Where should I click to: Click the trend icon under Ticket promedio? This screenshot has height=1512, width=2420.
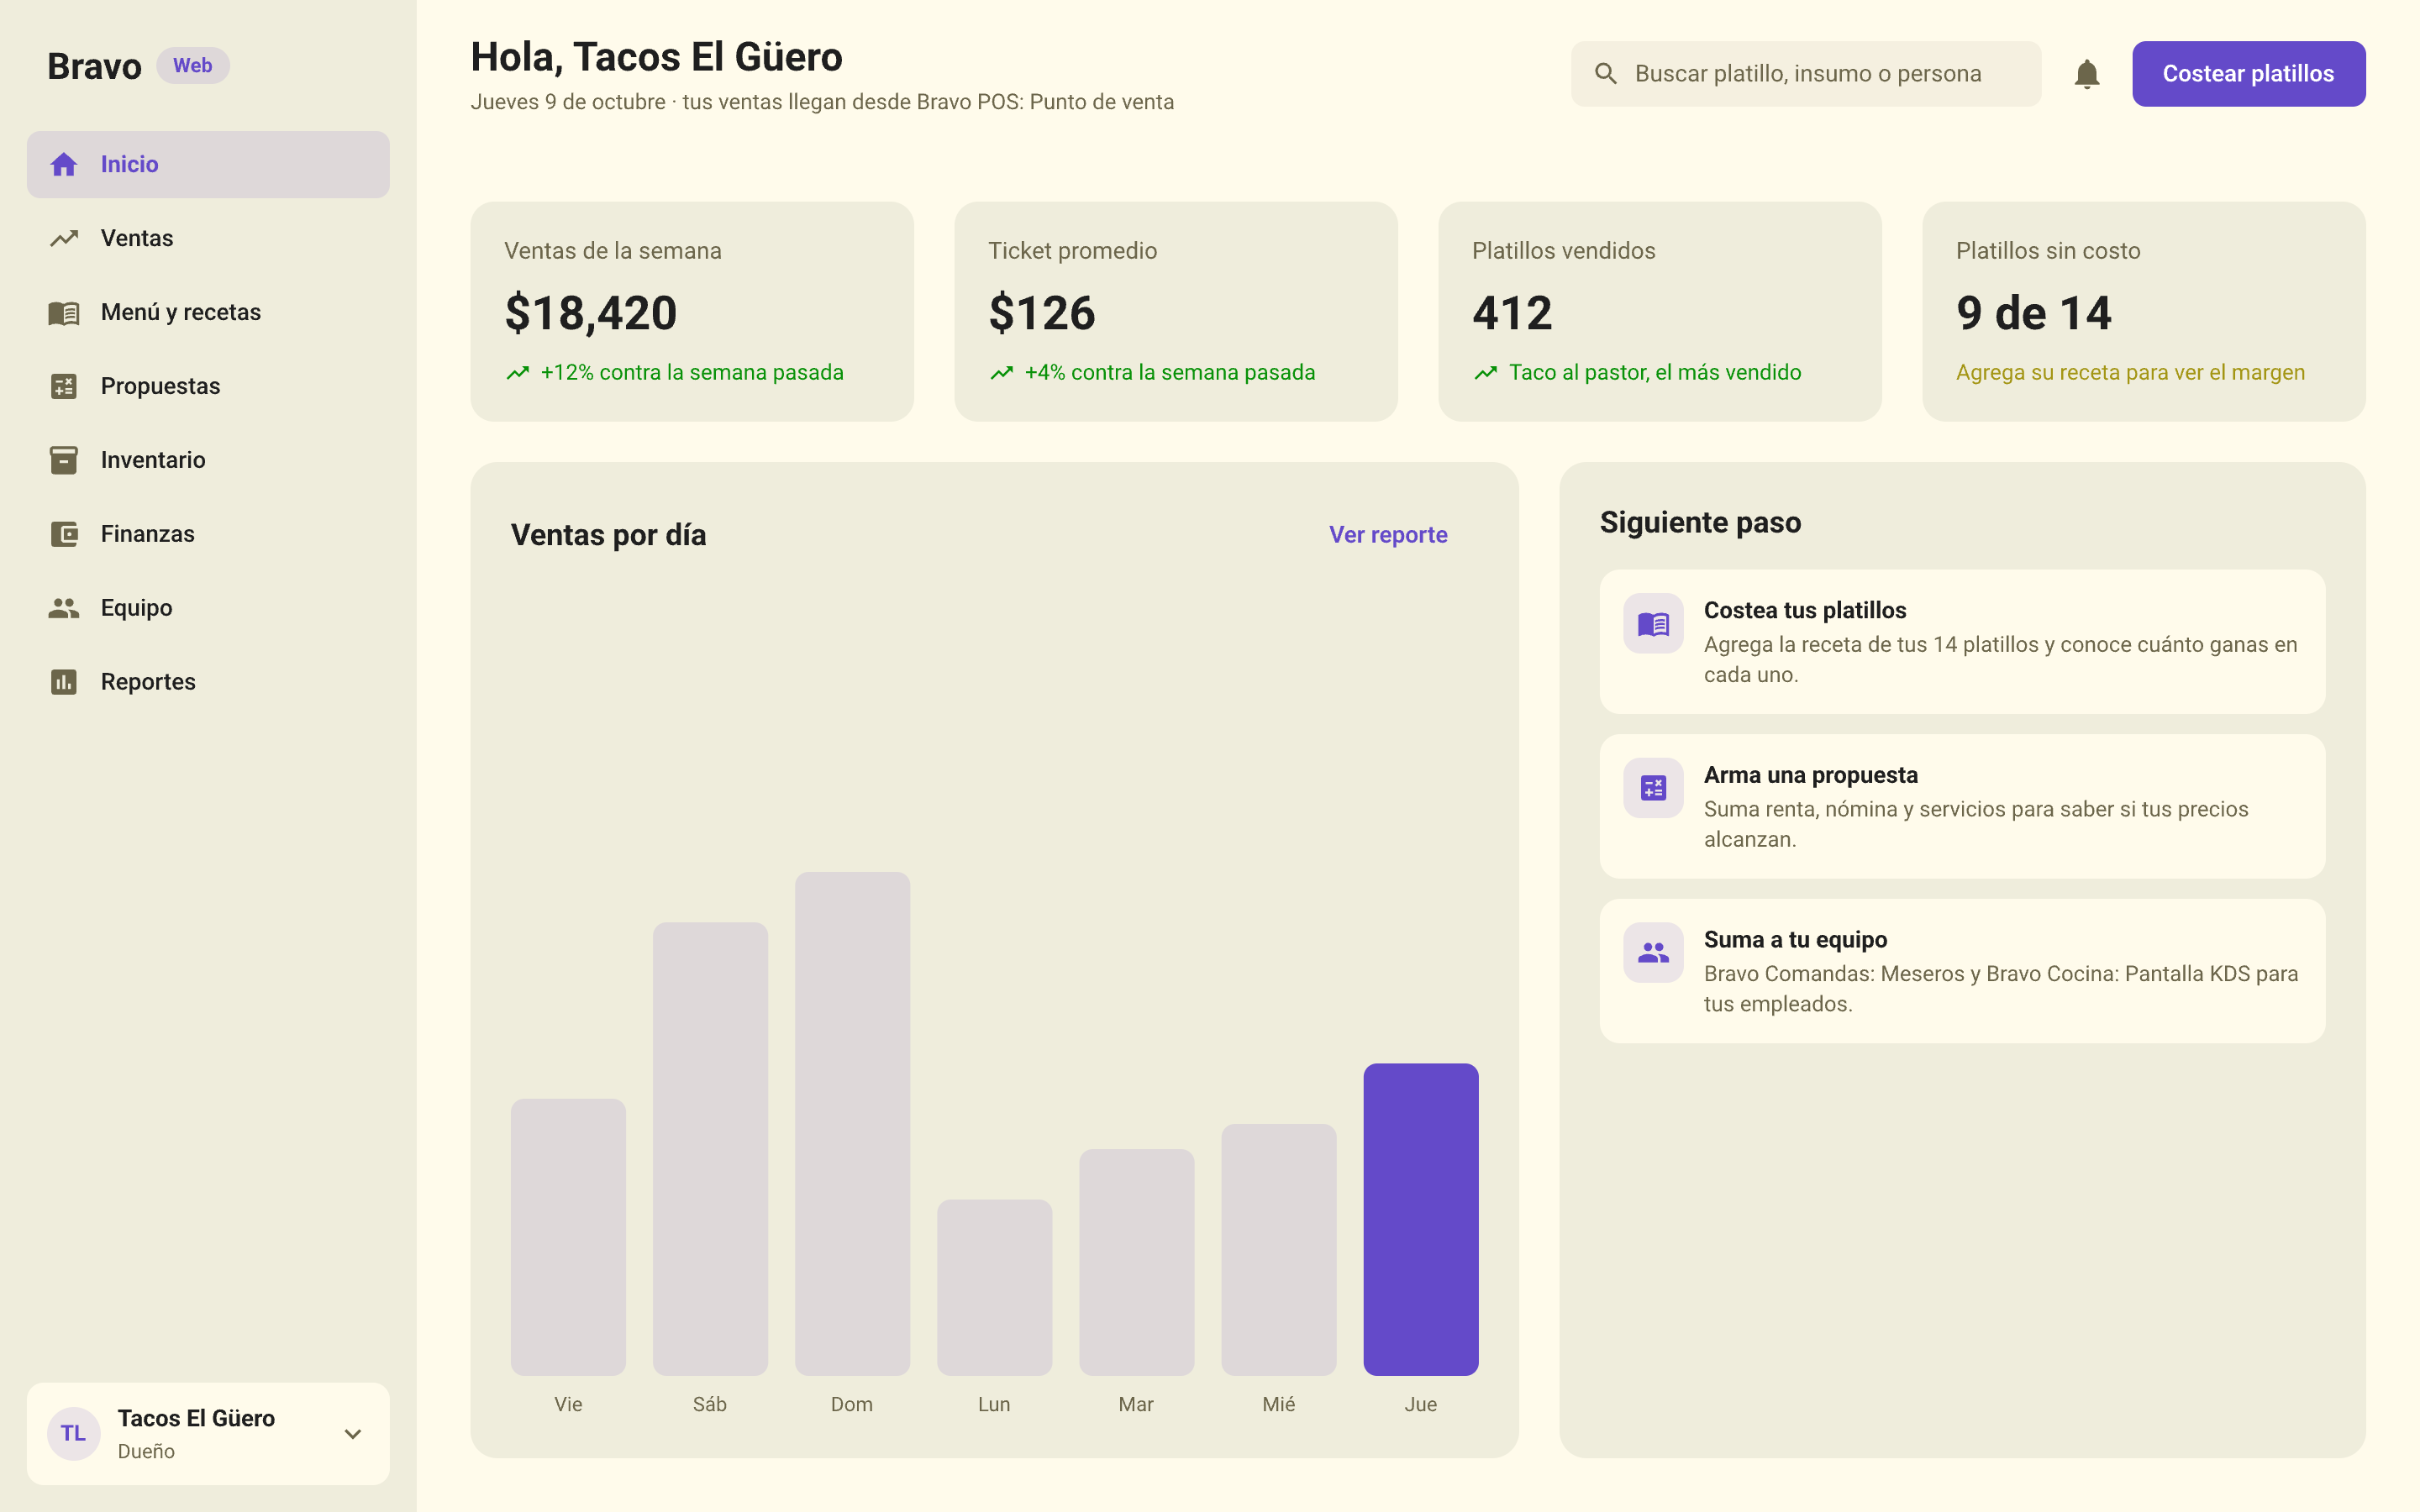tap(1002, 373)
